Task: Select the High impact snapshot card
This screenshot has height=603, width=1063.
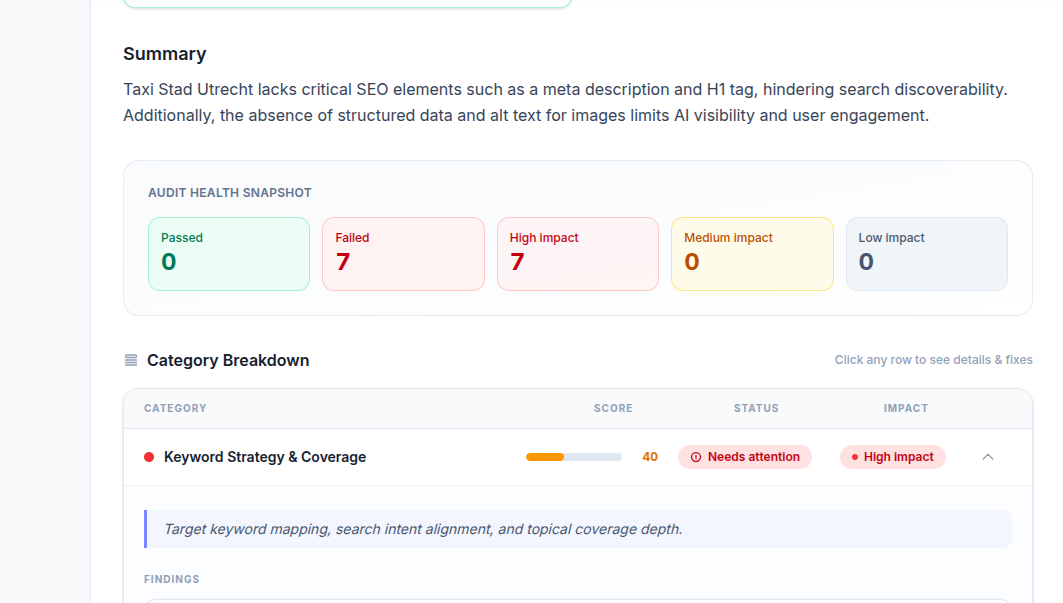Action: (578, 254)
